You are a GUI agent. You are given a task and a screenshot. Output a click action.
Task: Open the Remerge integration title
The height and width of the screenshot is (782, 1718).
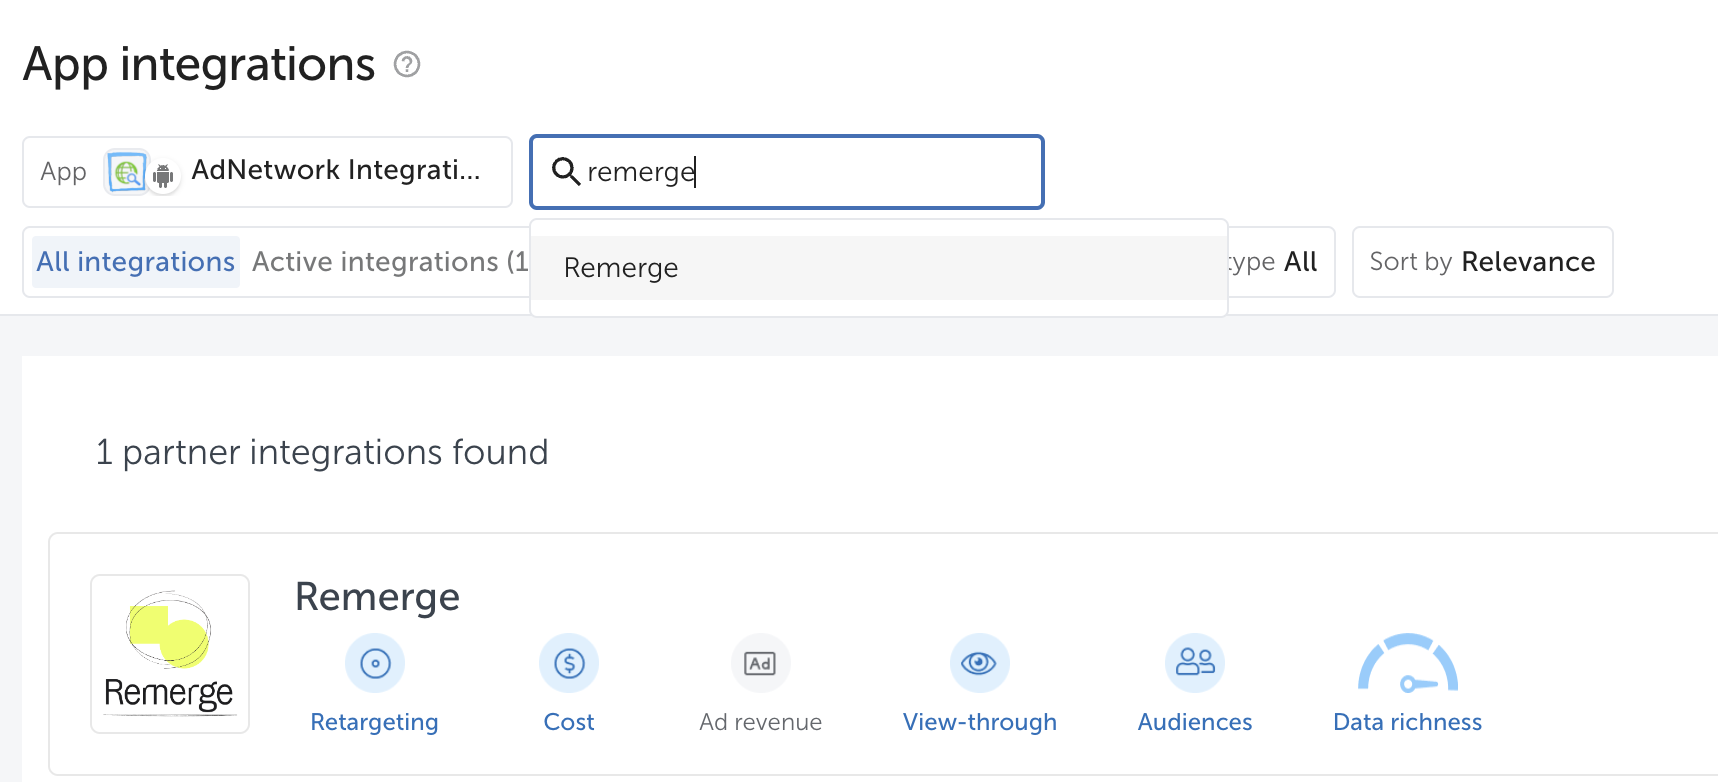coord(377,597)
